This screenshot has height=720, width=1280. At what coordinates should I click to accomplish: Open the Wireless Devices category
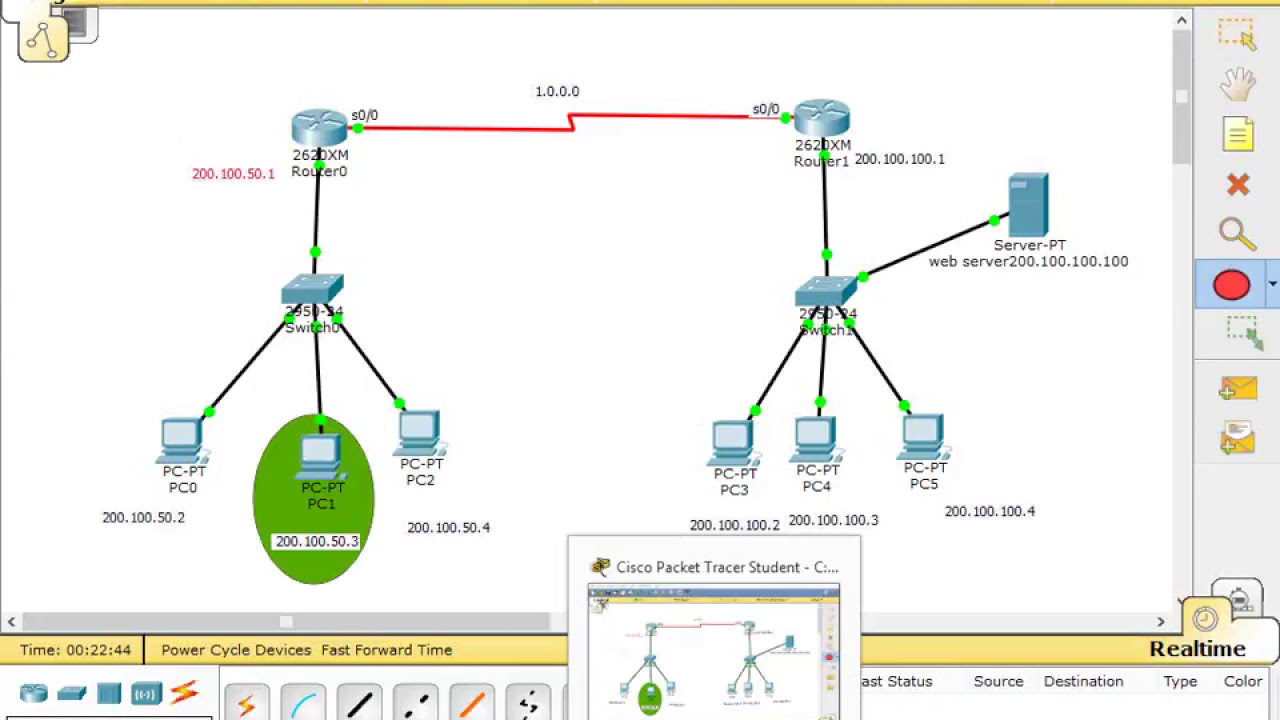tap(146, 693)
